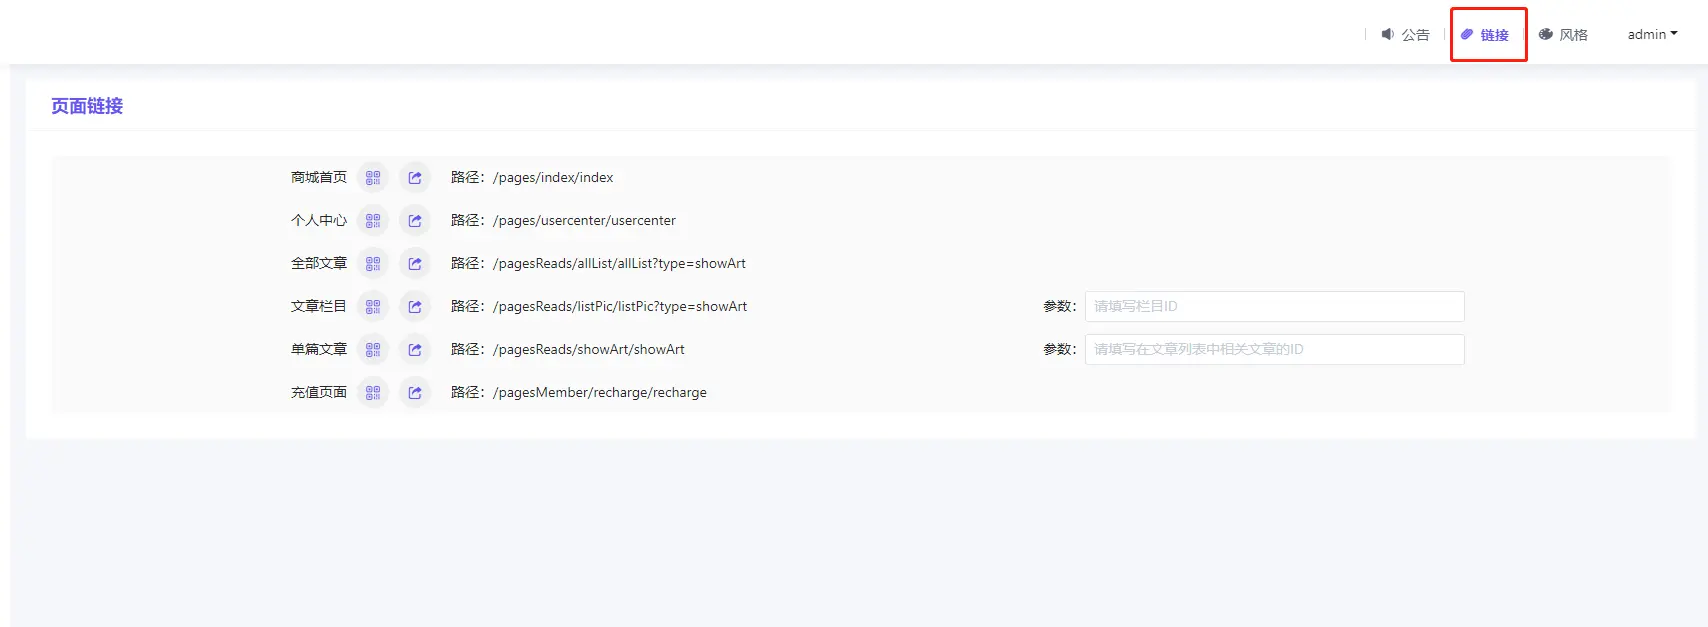Show QR code for 个人中心 page
The height and width of the screenshot is (627, 1708).
(x=373, y=221)
